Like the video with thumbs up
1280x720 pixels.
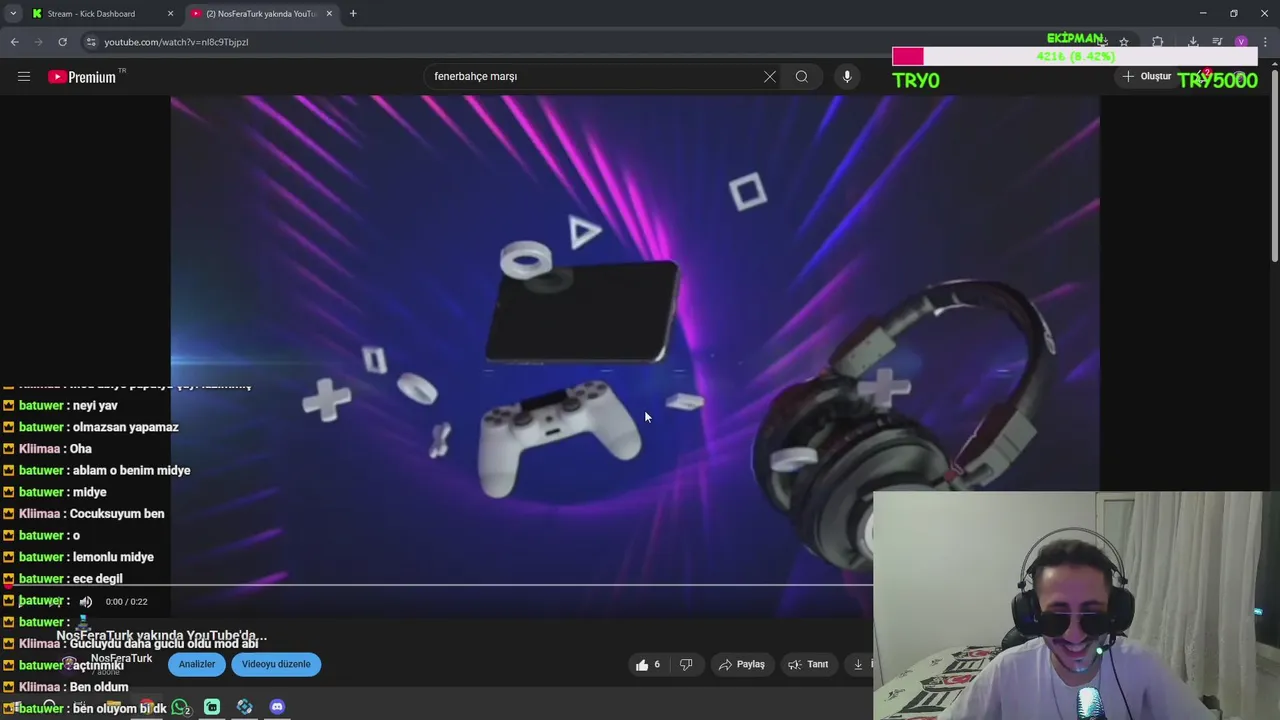point(647,664)
